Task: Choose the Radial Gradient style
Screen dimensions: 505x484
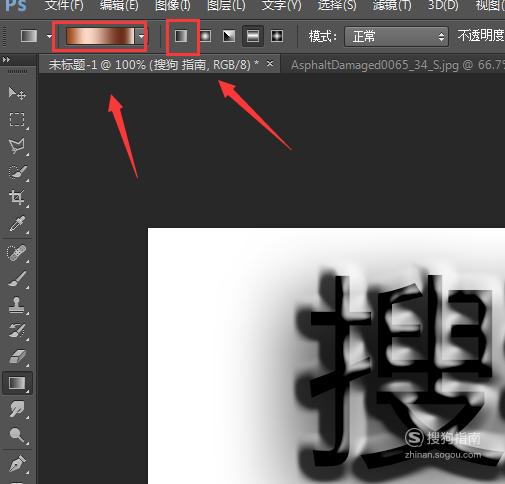Action: 205,36
